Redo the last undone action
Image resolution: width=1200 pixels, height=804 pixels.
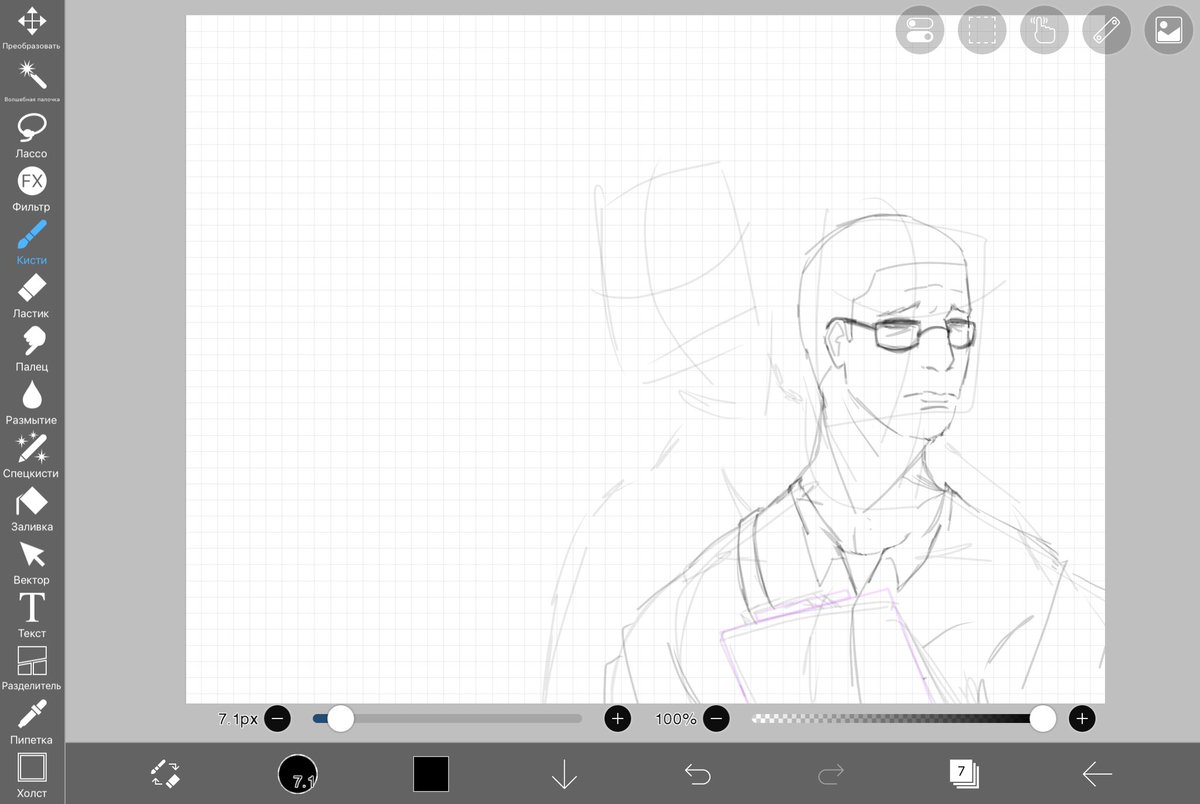pos(831,773)
